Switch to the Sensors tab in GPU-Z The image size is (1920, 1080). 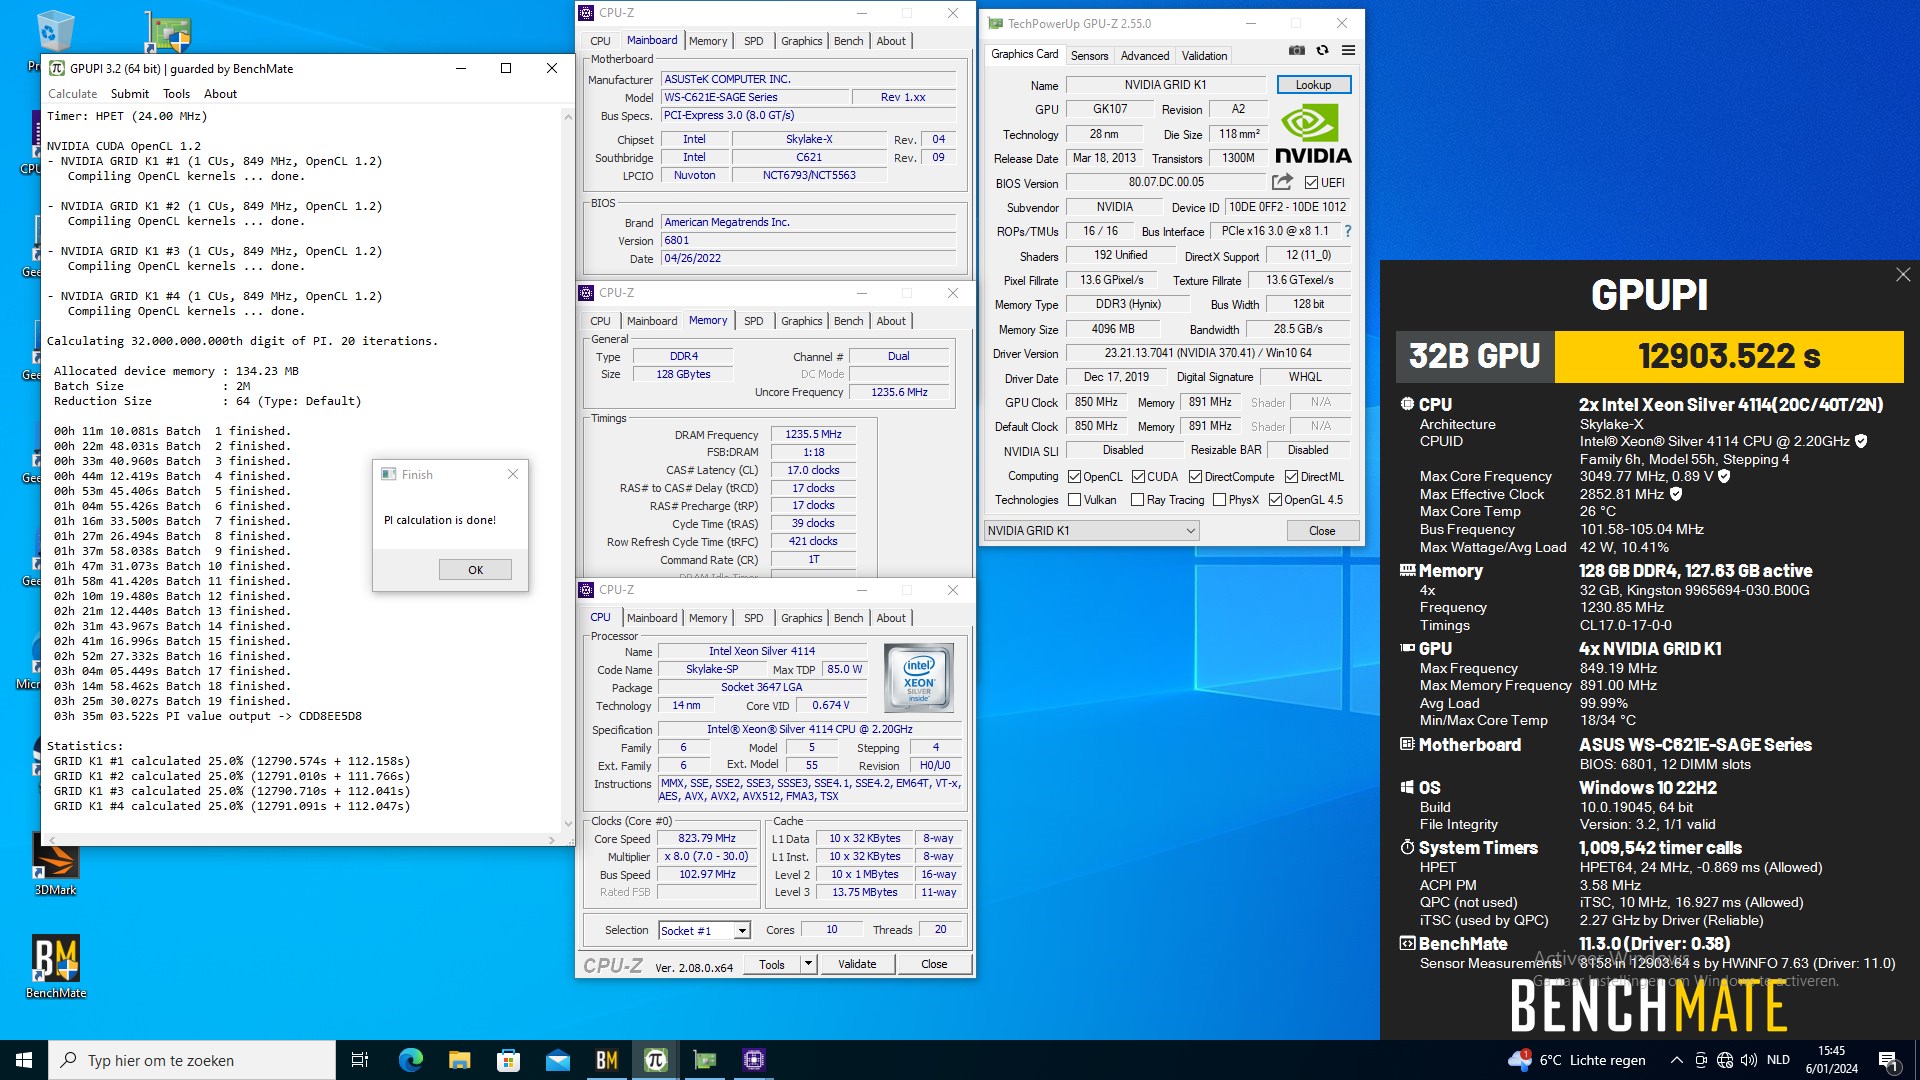tap(1089, 56)
